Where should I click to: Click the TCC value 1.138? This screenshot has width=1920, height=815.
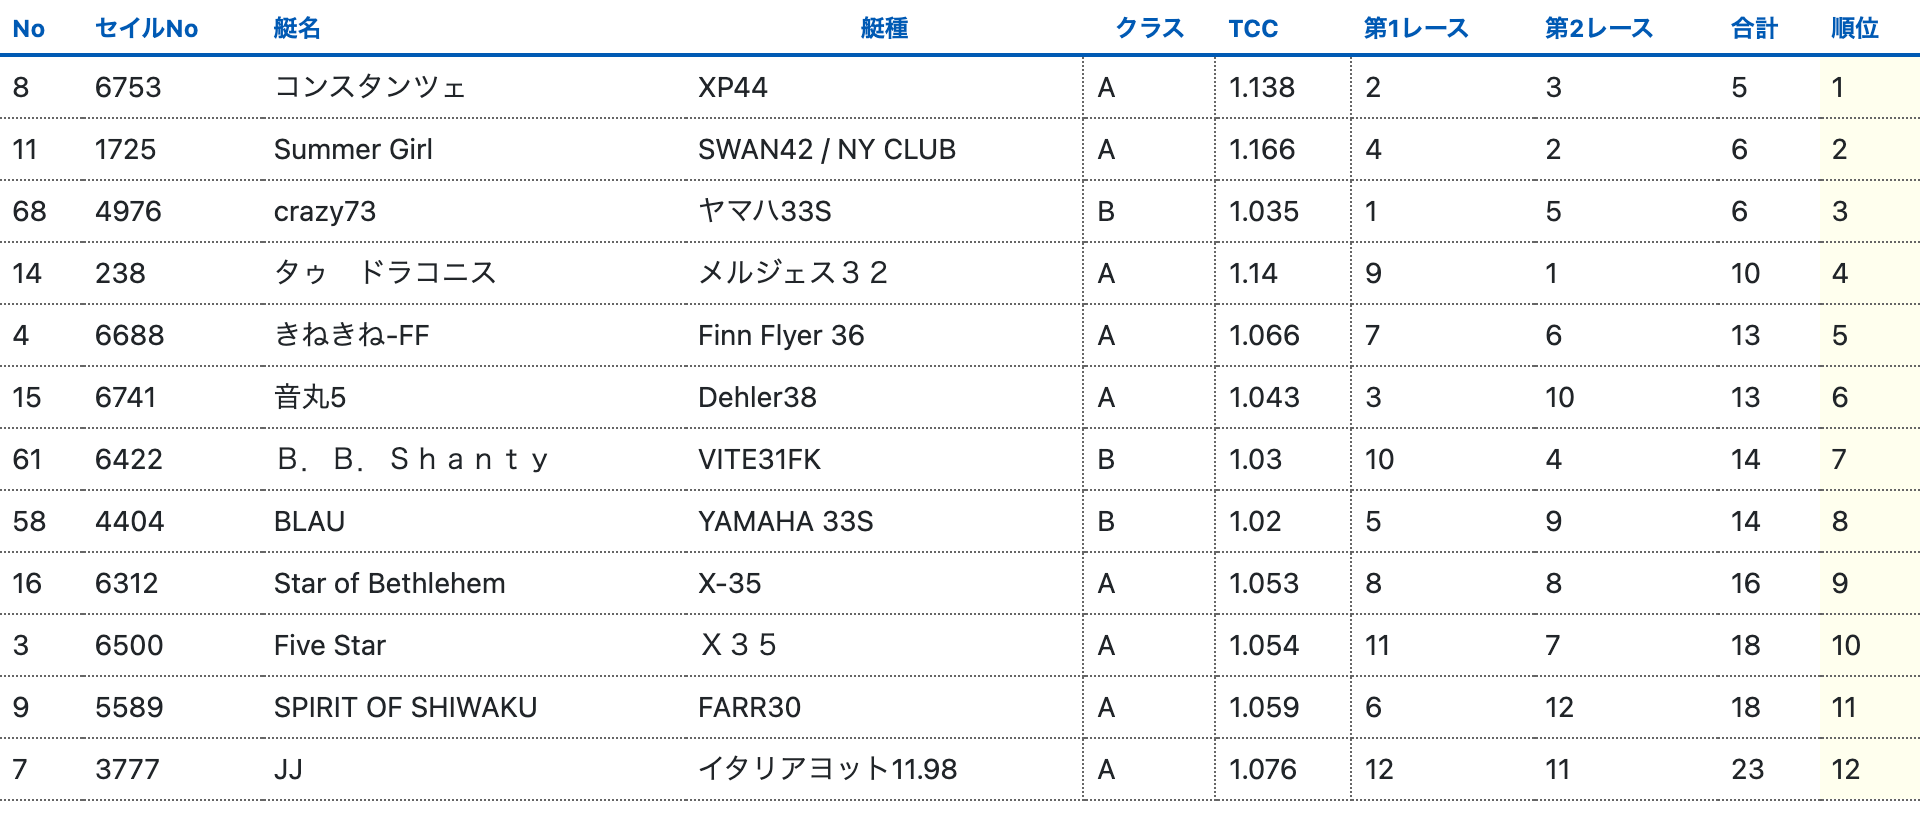(1262, 87)
